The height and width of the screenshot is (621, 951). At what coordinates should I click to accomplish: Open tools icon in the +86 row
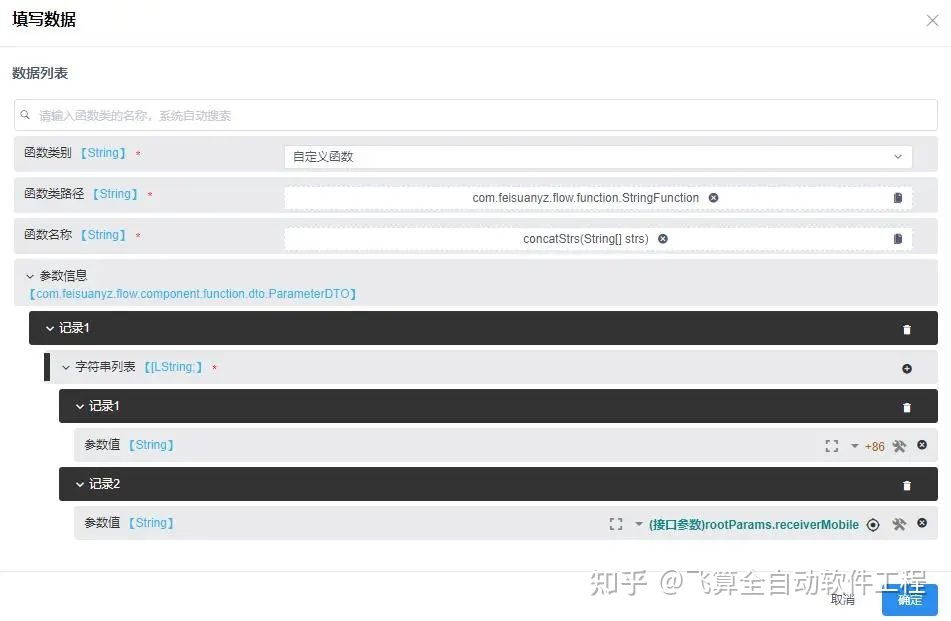click(899, 446)
